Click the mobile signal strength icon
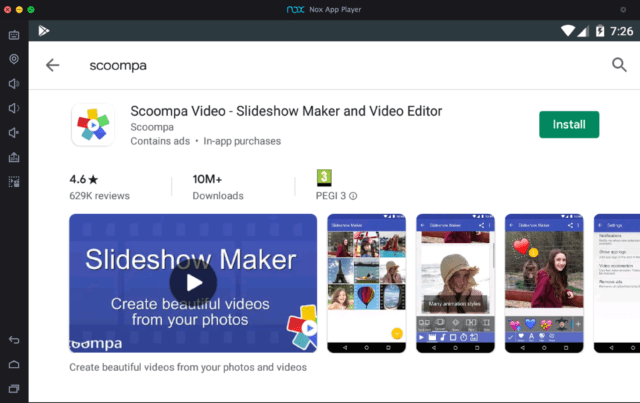This screenshot has width=640, height=403. 583,31
